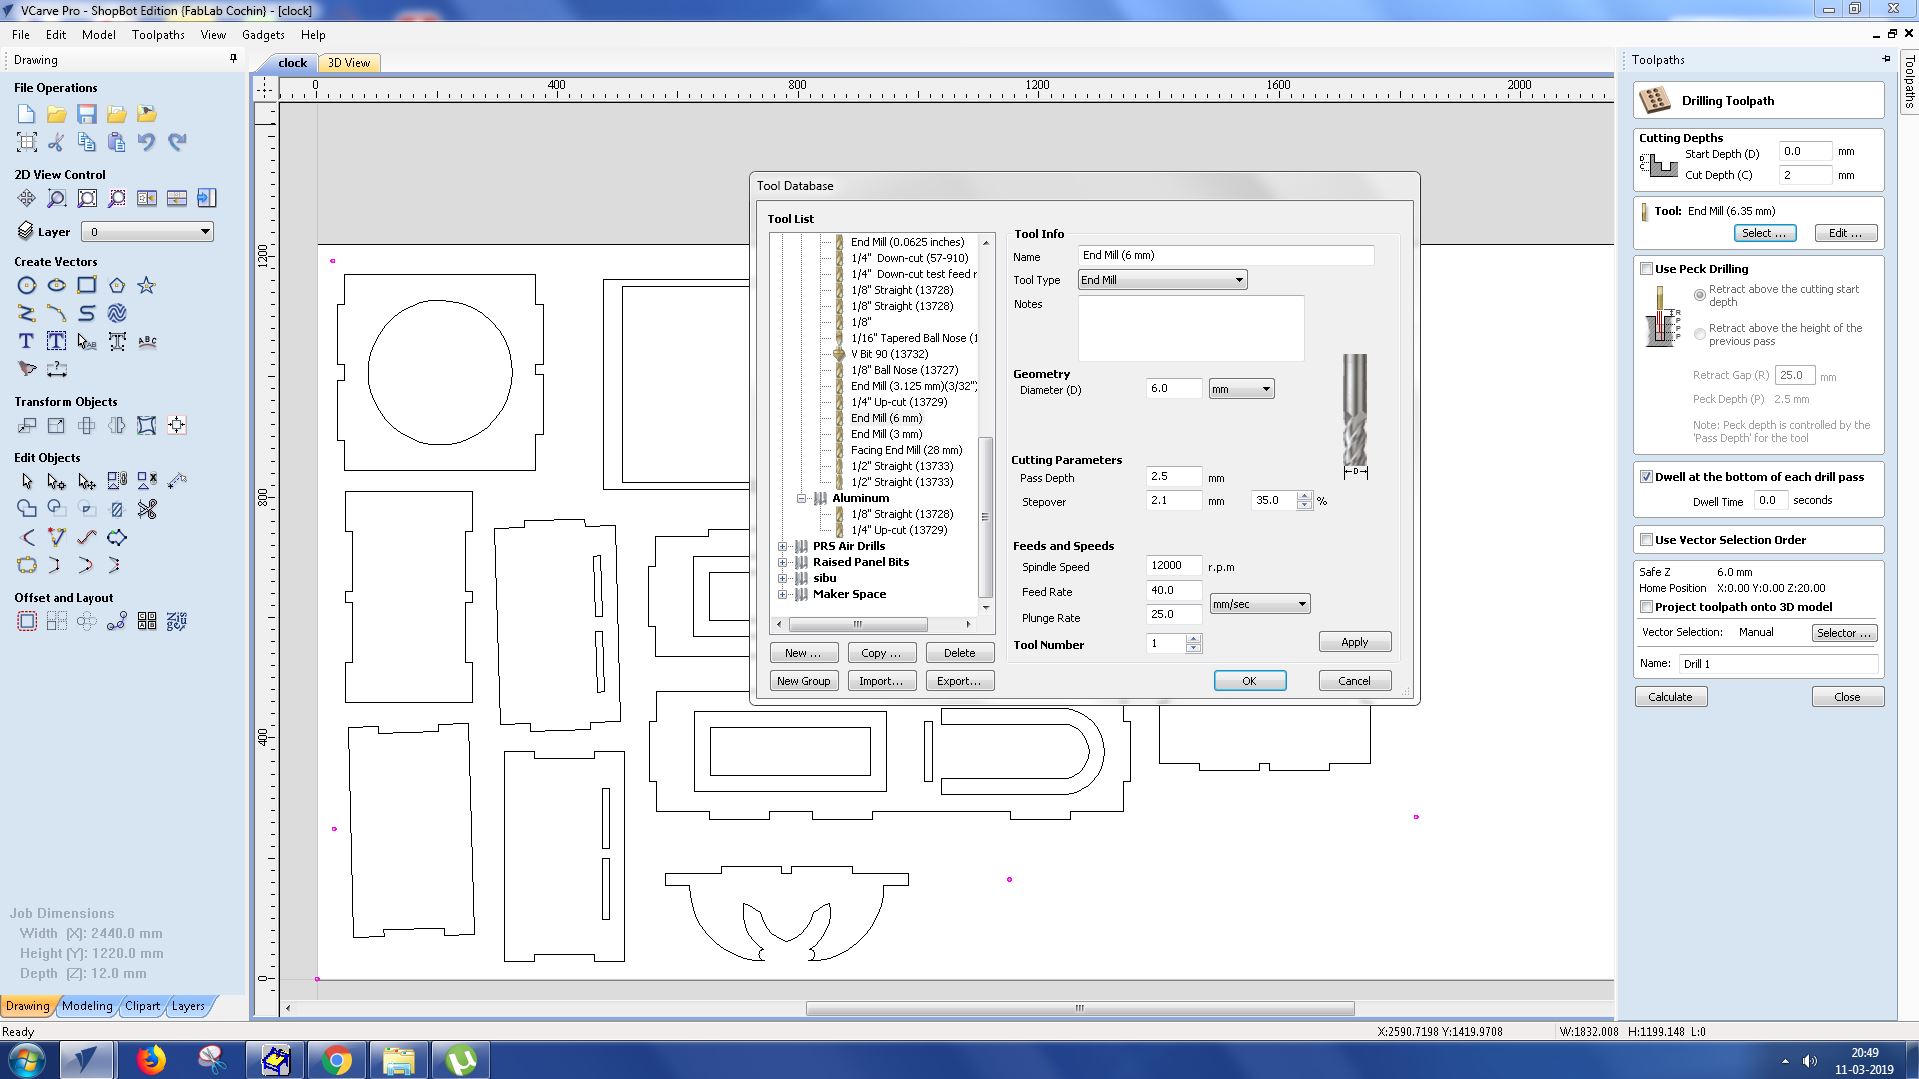
Task: Enable Use Vector Selection Order checkbox
Action: (x=1646, y=540)
